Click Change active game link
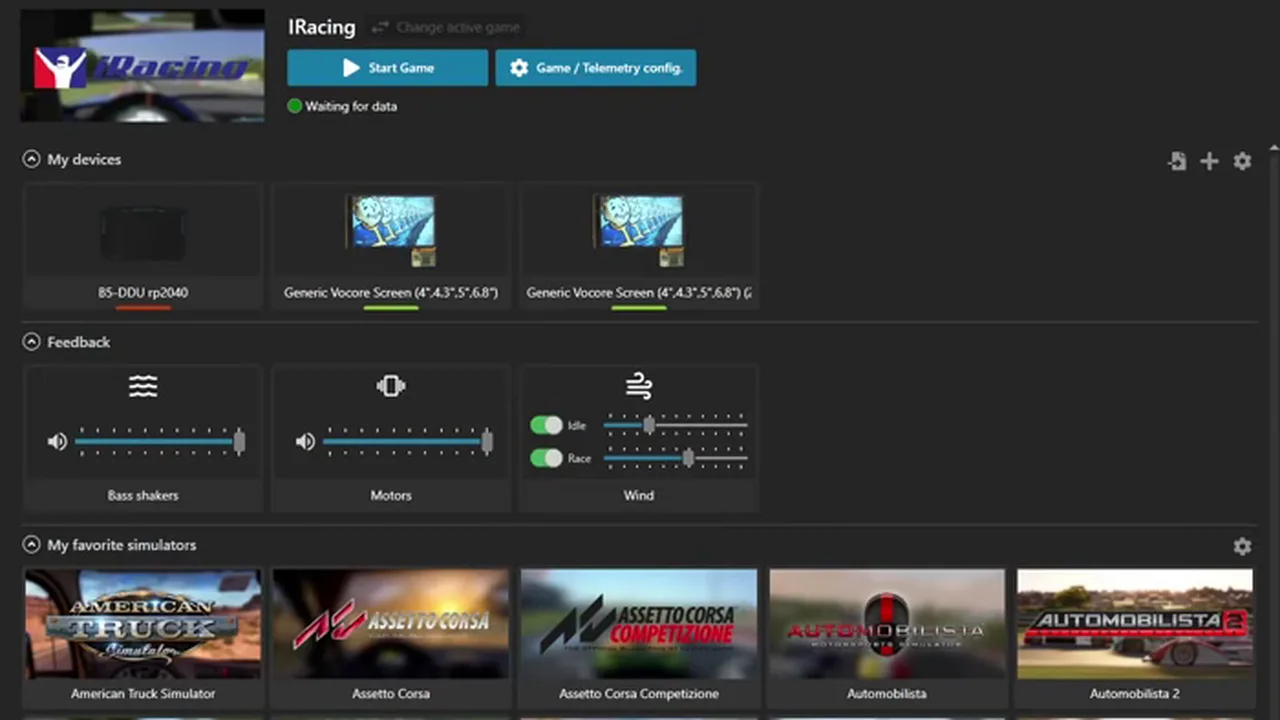The image size is (1280, 720). click(446, 28)
